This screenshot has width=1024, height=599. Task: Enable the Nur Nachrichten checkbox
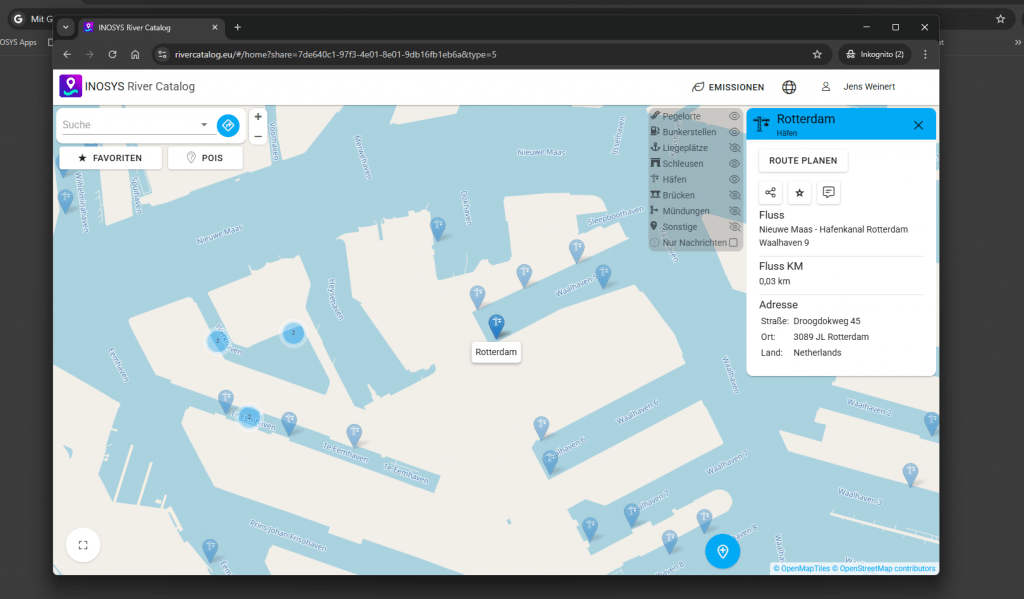[x=733, y=243]
